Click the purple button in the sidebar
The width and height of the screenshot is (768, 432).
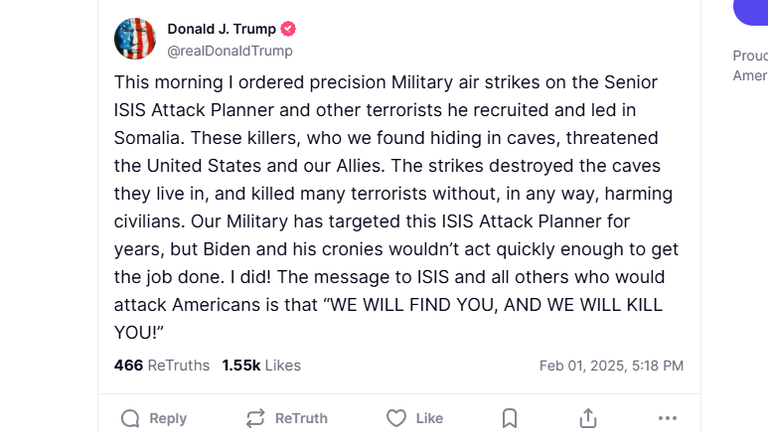coord(752,10)
